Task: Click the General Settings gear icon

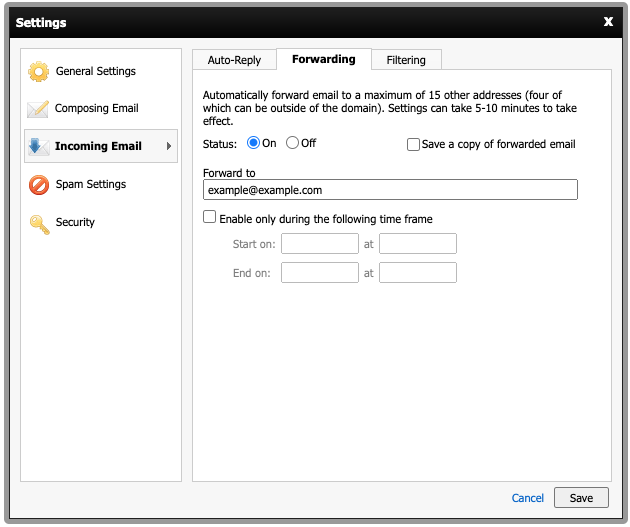Action: click(39, 71)
